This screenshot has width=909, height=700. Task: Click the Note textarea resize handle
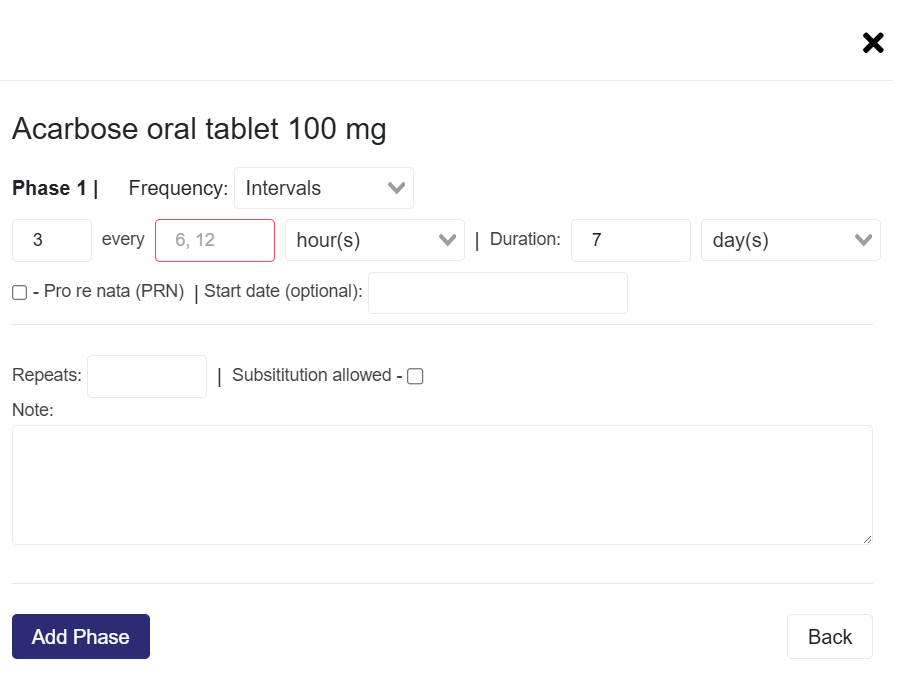pyautogui.click(x=866, y=538)
